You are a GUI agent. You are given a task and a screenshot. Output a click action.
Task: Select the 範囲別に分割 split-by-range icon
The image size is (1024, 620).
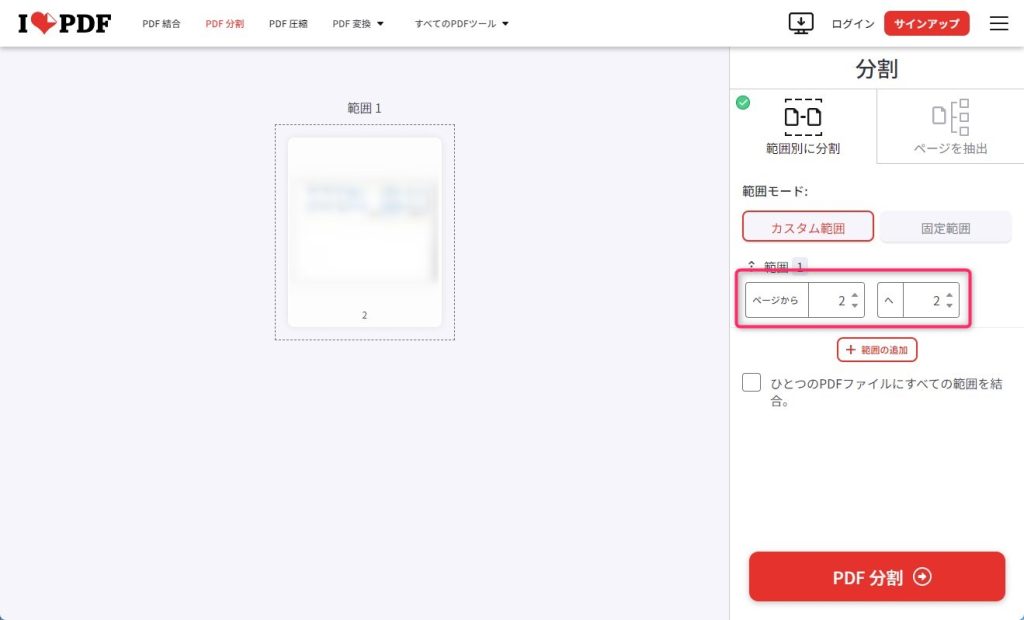click(803, 117)
